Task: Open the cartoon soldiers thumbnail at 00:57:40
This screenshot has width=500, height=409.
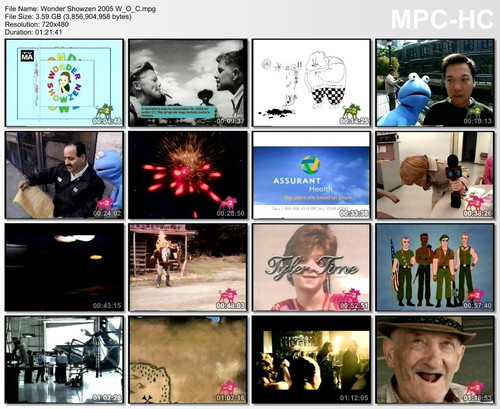Action: [435, 267]
